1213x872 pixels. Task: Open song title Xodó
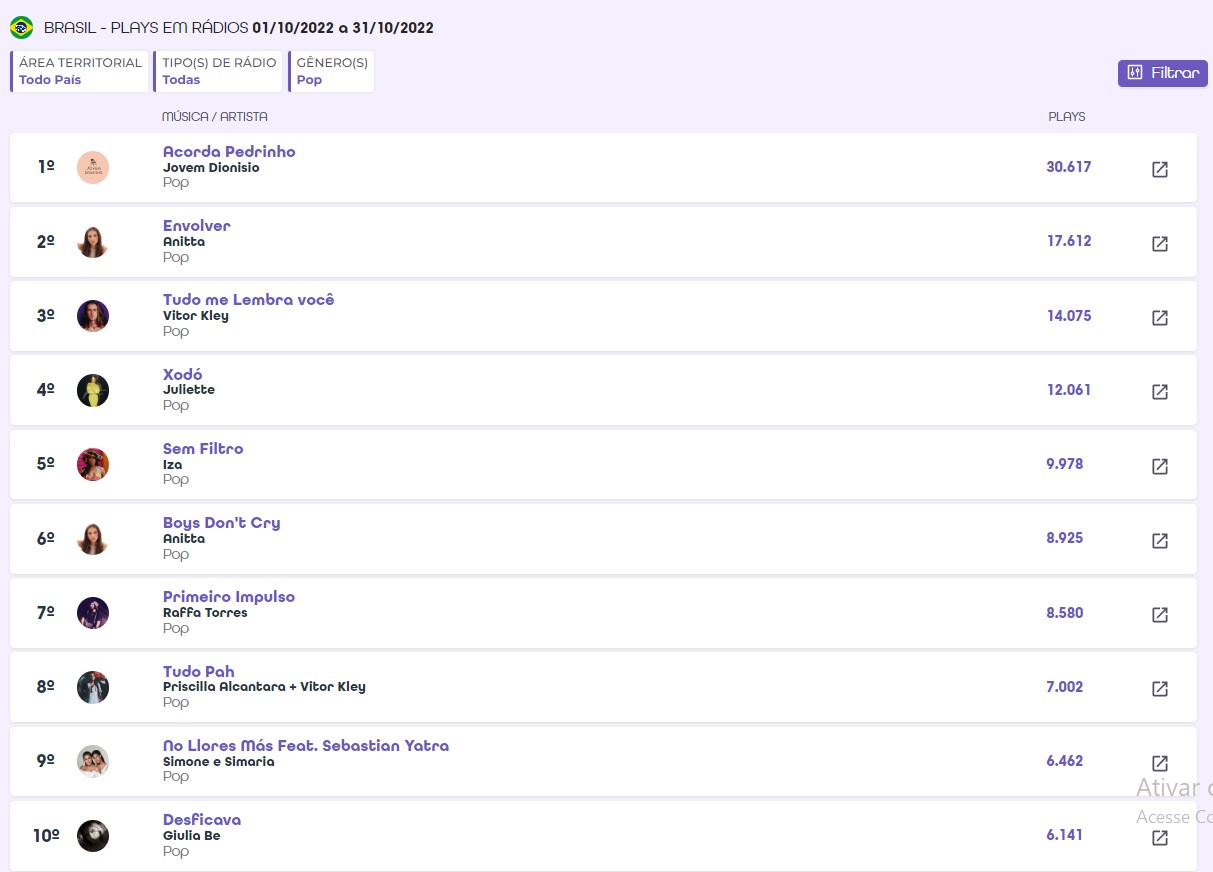coord(183,374)
